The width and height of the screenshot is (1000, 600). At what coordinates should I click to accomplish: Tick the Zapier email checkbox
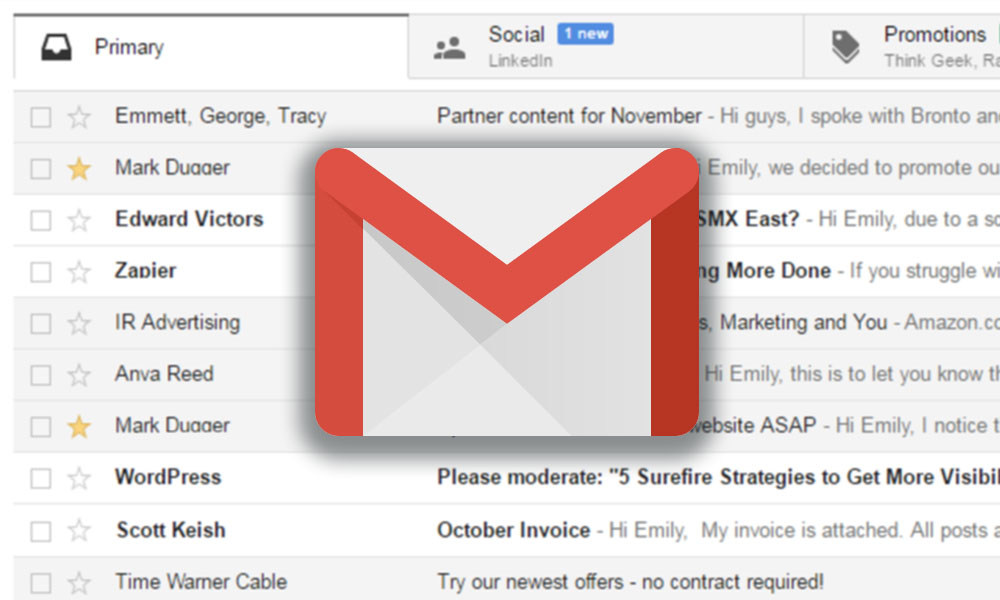tap(41, 272)
